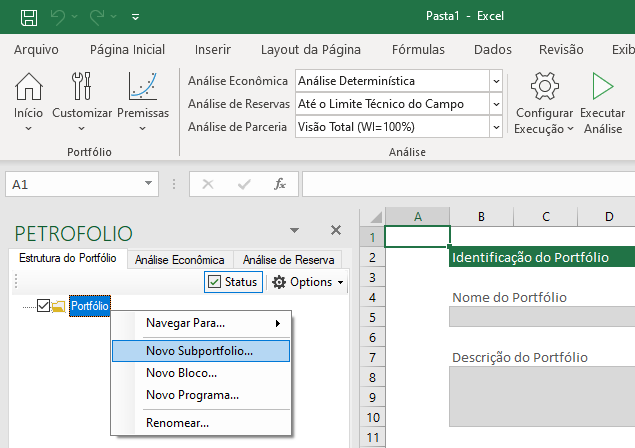Click the cancel X formula button

(x=208, y=184)
